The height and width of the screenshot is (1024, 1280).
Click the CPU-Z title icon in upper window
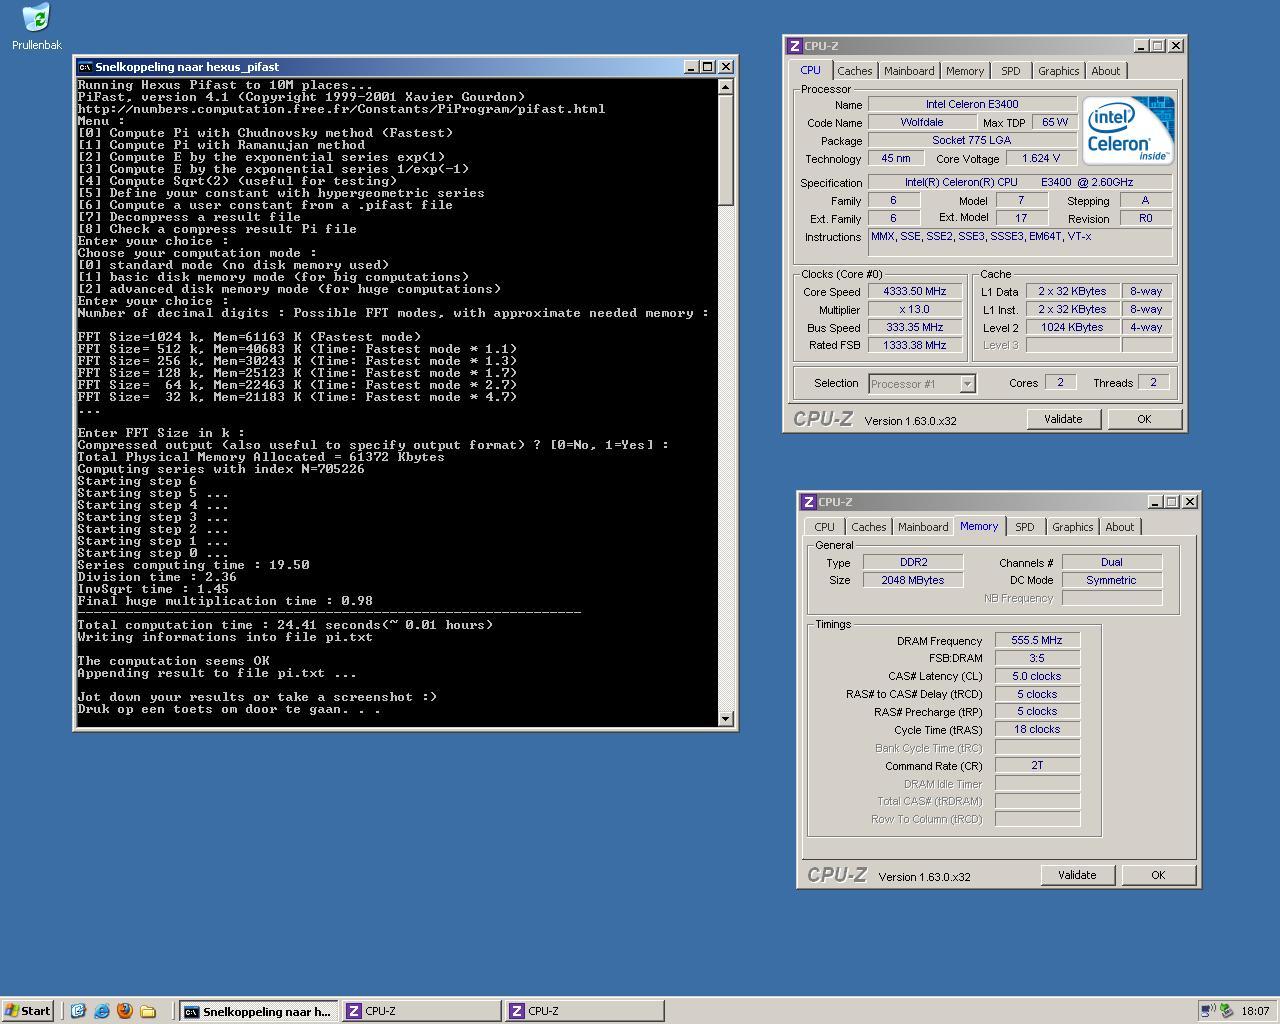pos(794,46)
